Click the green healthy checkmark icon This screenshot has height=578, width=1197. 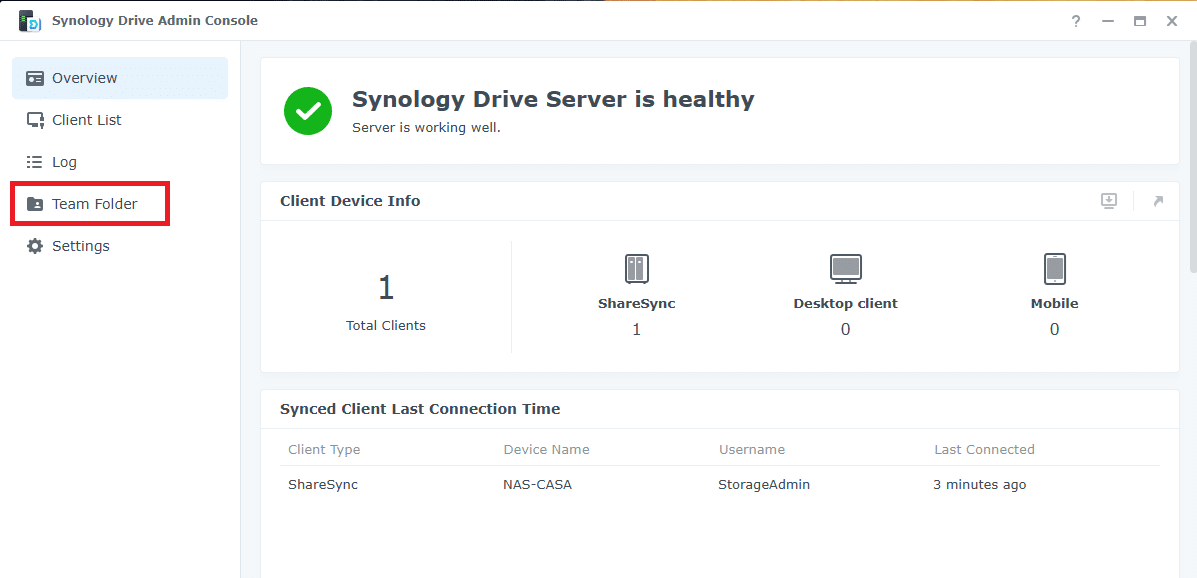tap(308, 111)
